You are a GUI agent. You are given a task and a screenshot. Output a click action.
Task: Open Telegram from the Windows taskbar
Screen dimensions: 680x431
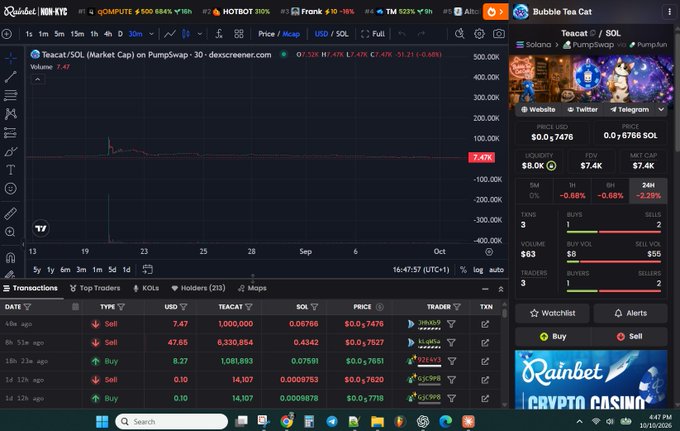(x=332, y=421)
